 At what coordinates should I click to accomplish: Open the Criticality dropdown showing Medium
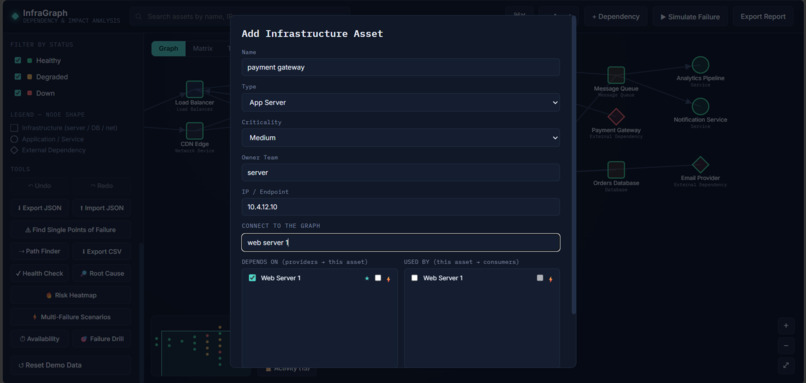pos(400,138)
